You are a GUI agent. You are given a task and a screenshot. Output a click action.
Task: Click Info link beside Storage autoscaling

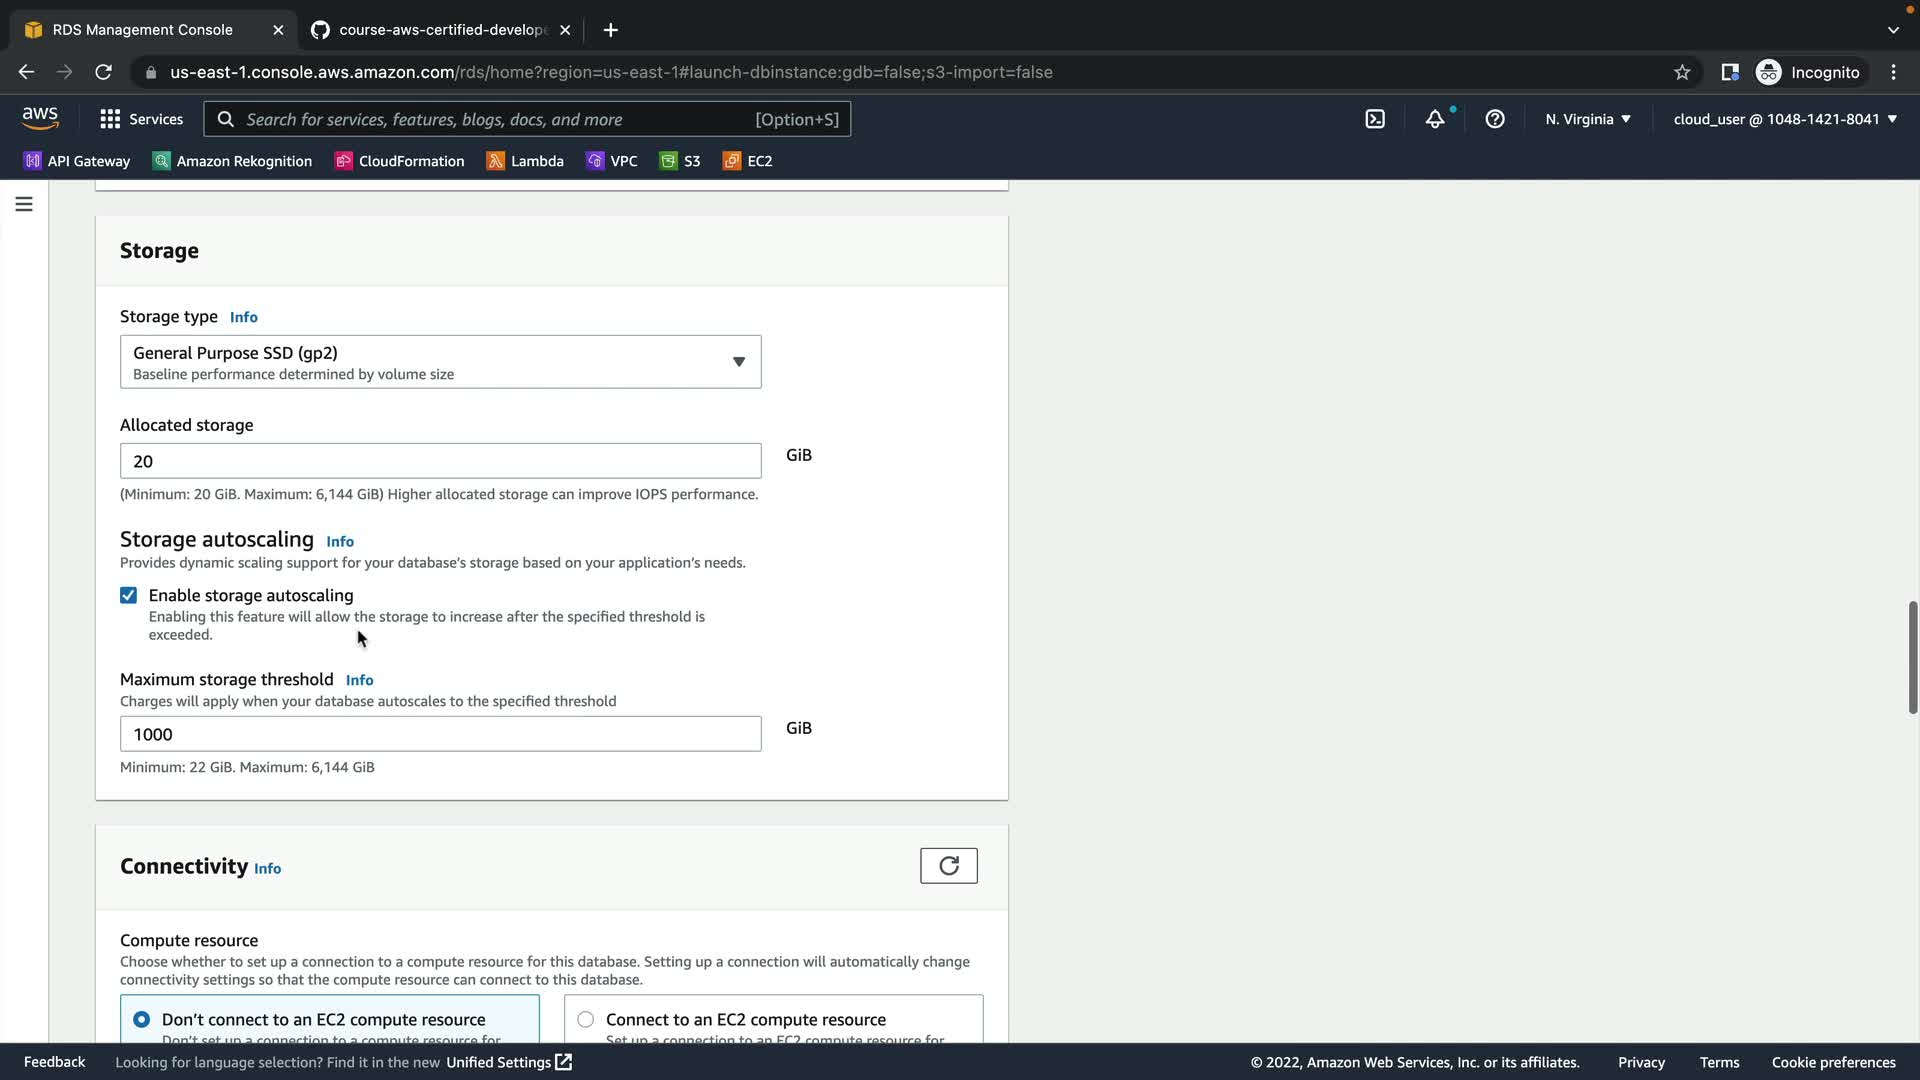(x=340, y=541)
